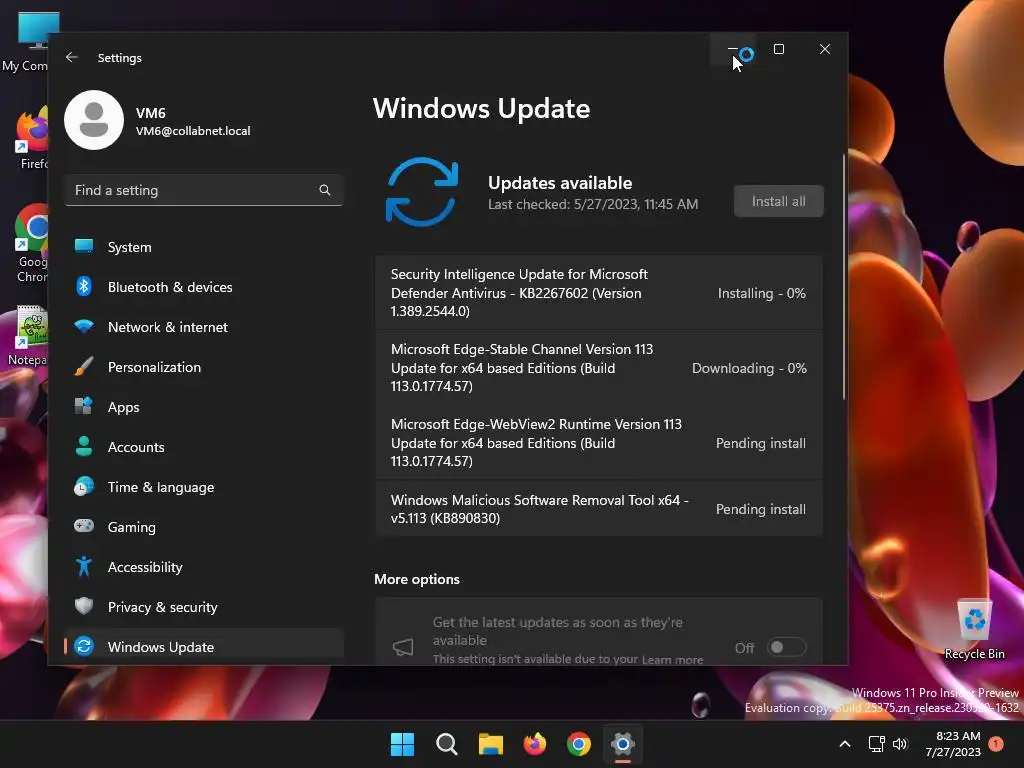
Task: Click the network icon in system tray
Action: [876, 744]
